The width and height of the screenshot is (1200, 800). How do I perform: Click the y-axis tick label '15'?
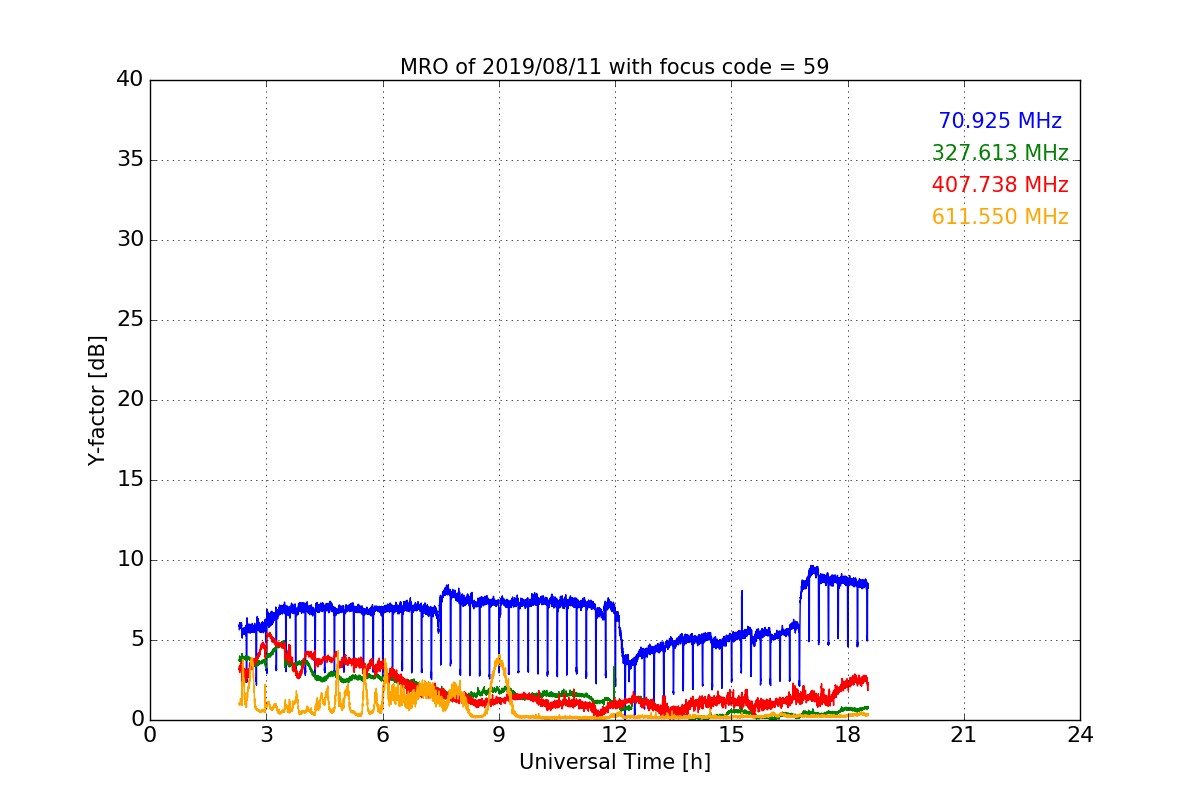point(130,480)
